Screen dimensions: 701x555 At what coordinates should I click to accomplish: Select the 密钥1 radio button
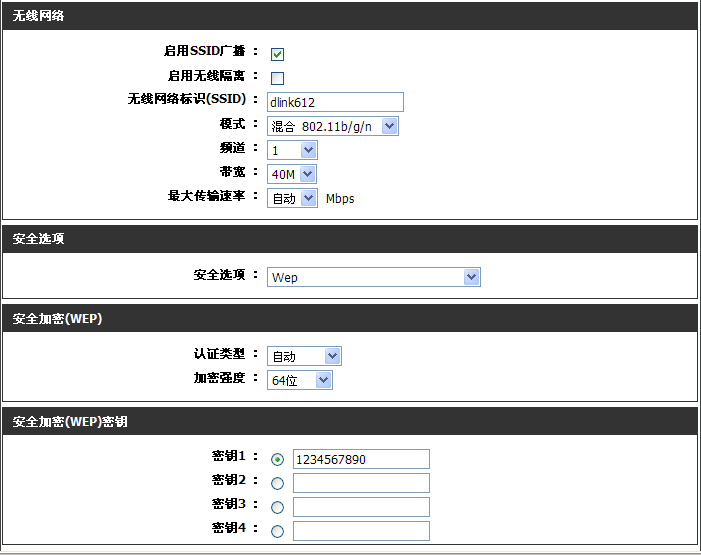pos(277,460)
